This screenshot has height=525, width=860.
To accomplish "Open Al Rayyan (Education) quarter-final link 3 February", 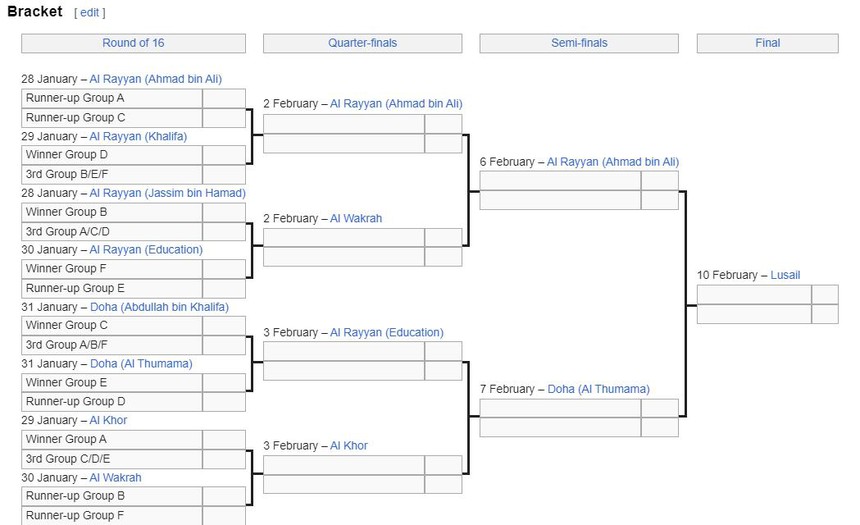I will [386, 333].
